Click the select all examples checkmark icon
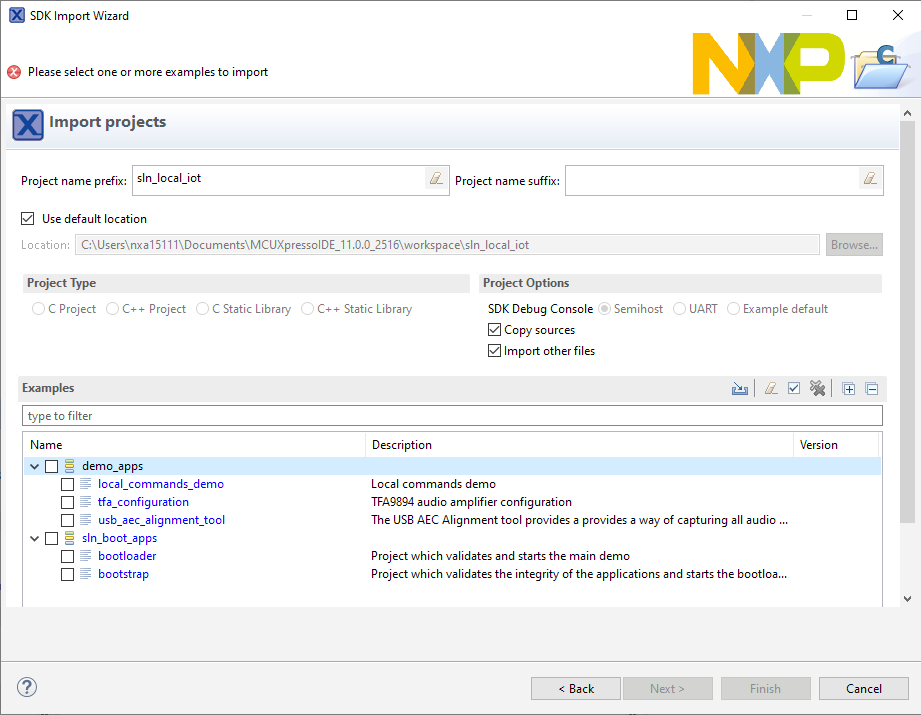Screen dimensions: 921x715 (794, 389)
